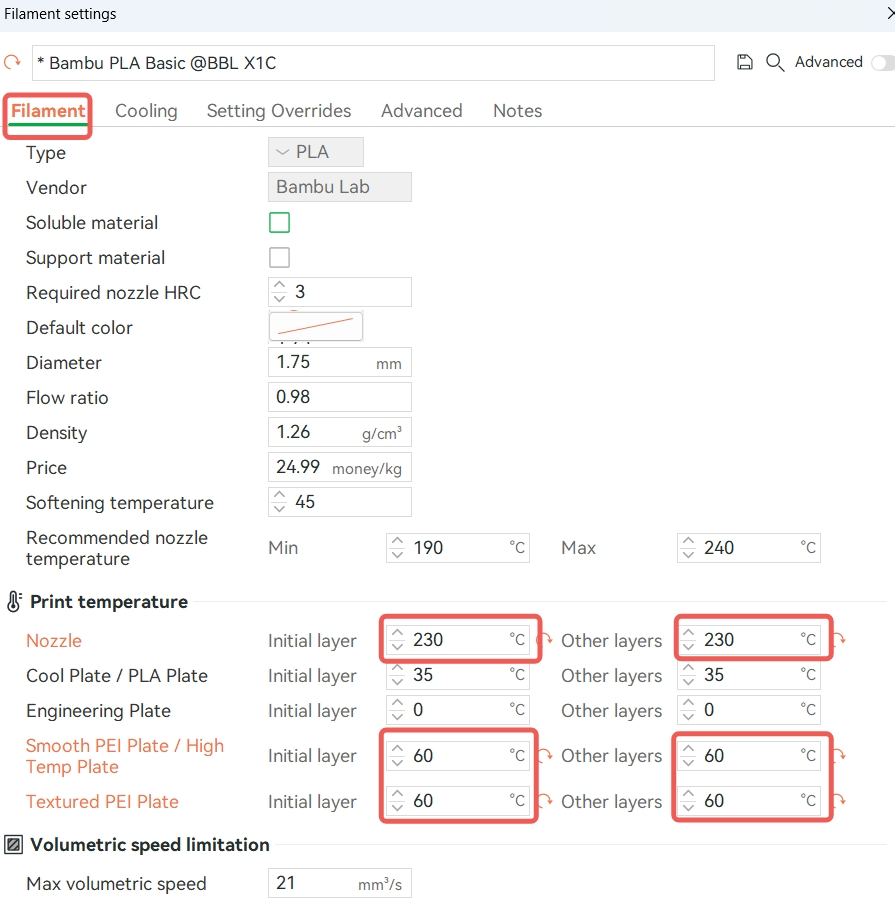Screen dimensions: 895x910
Task: Reset Nozzle Other layers temperature to default
Action: (x=839, y=640)
